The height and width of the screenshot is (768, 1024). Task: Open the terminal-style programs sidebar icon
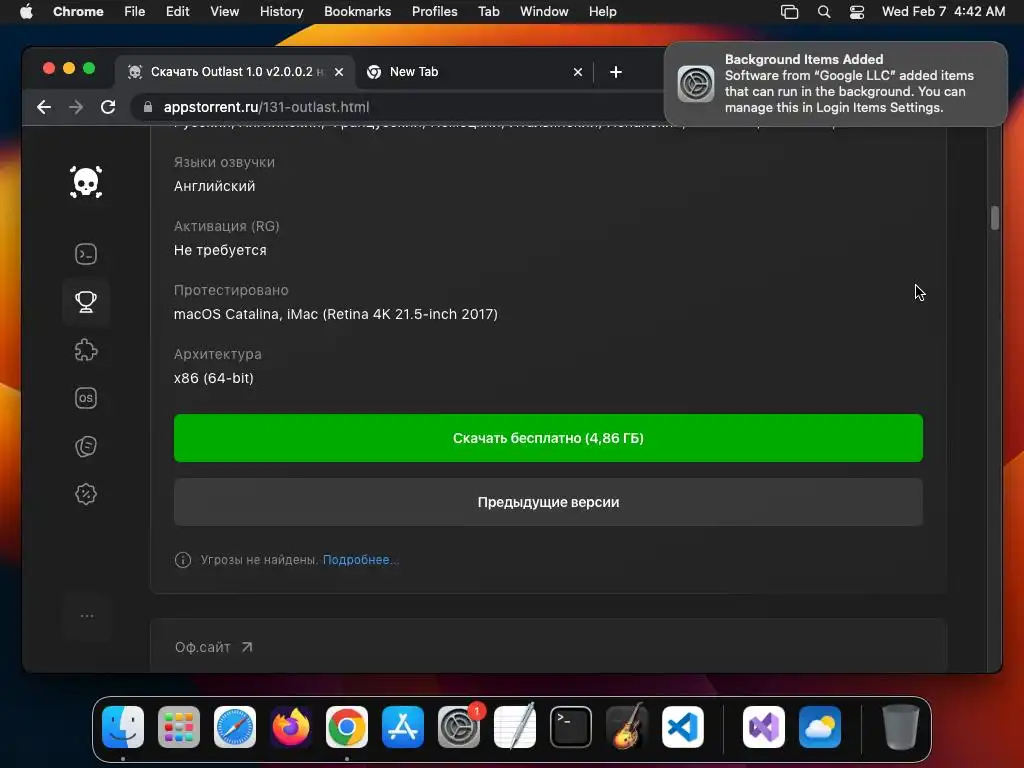(x=86, y=254)
